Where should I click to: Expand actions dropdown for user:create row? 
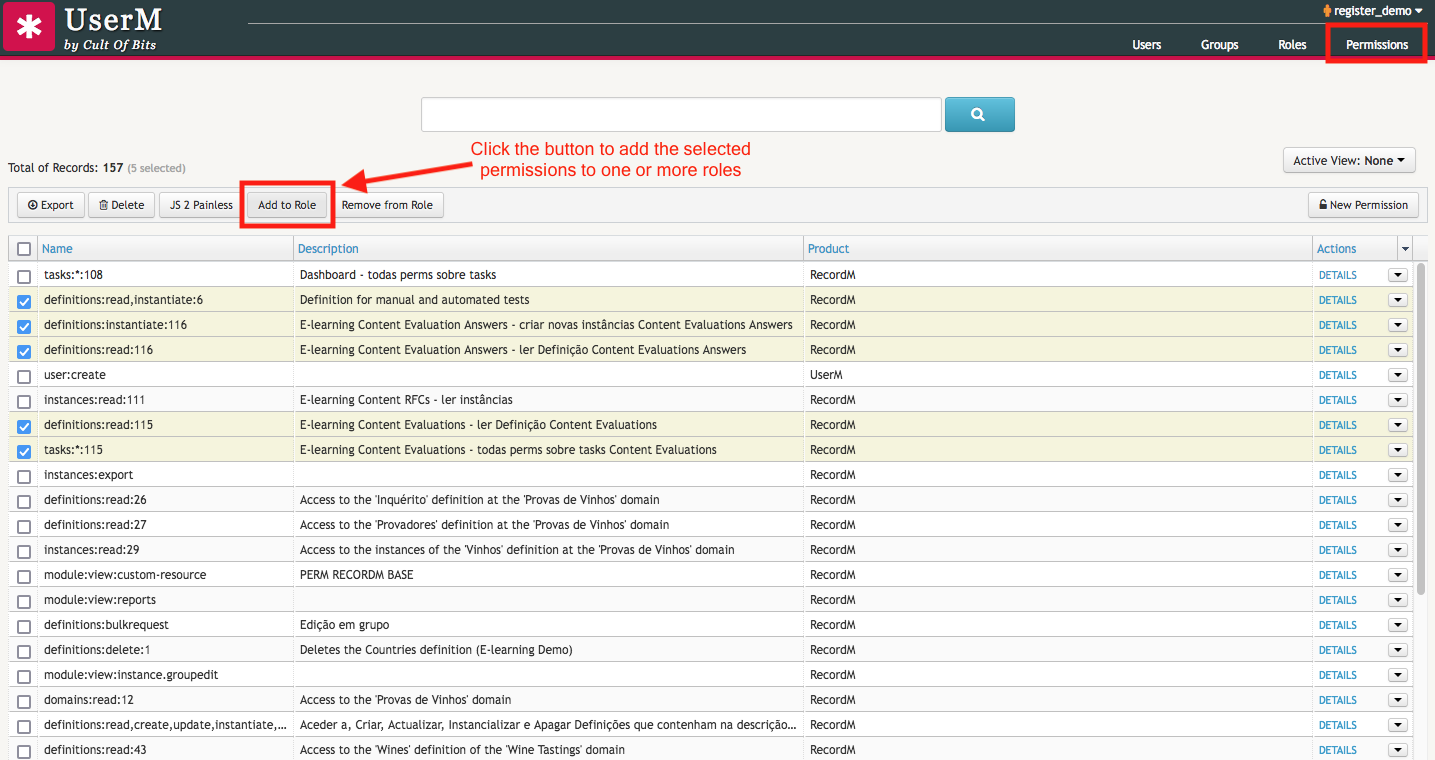tap(1398, 375)
